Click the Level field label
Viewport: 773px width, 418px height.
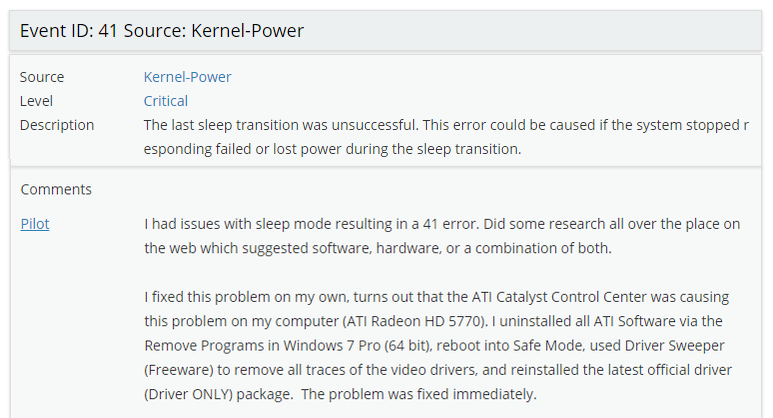[x=36, y=101]
